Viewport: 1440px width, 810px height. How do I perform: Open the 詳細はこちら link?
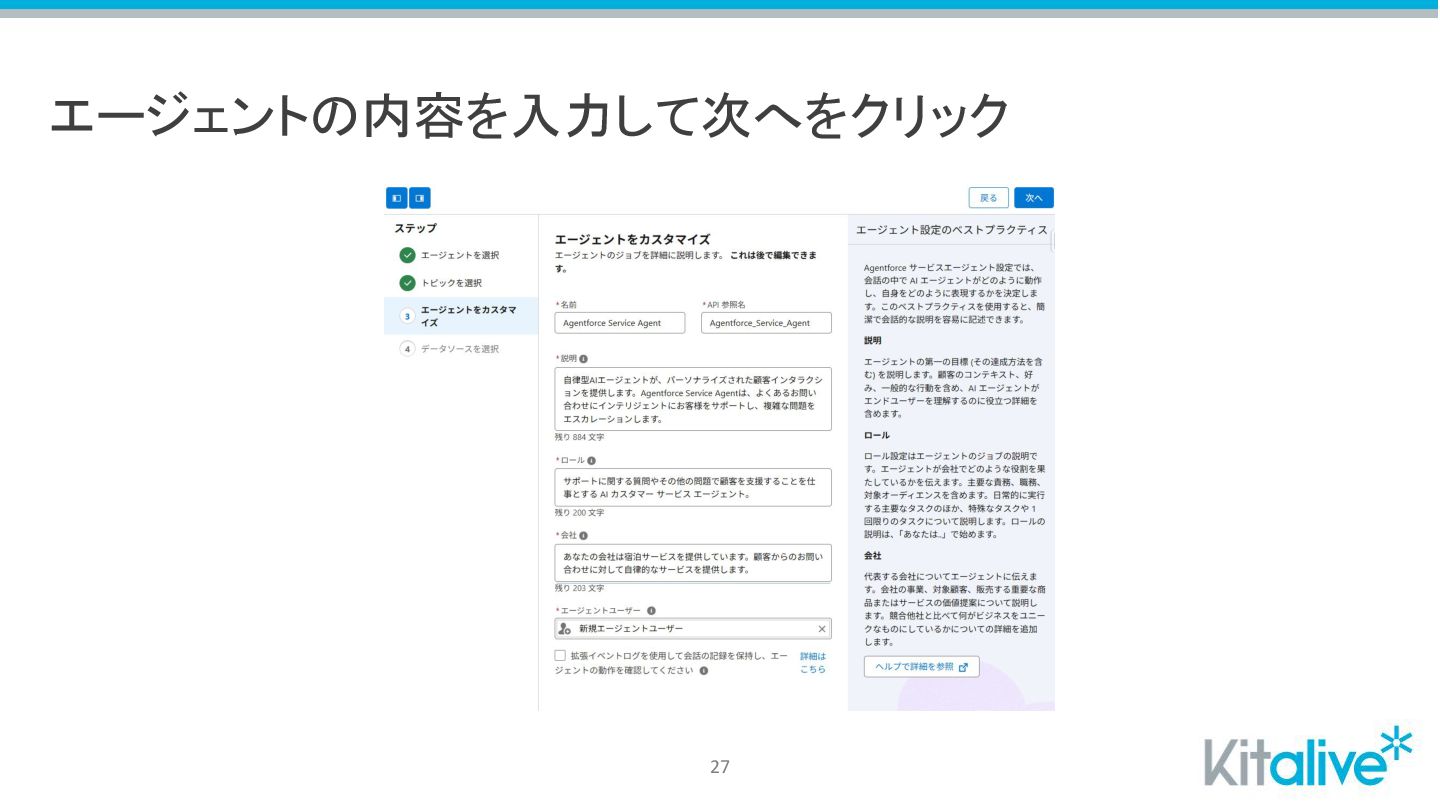tap(813, 663)
